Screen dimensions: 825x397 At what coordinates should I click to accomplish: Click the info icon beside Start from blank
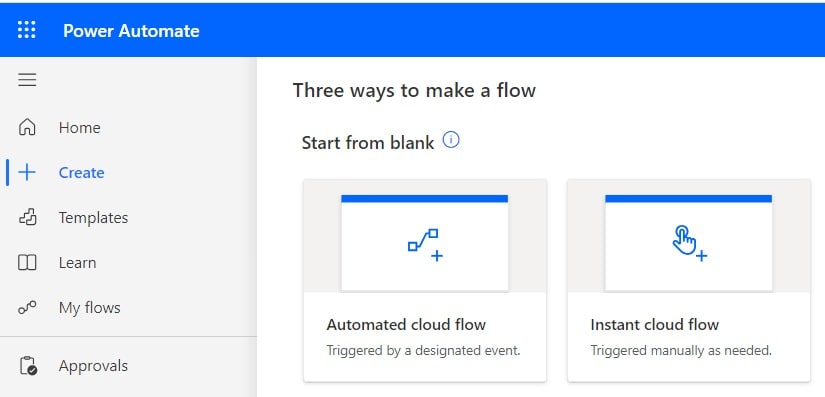click(x=451, y=140)
